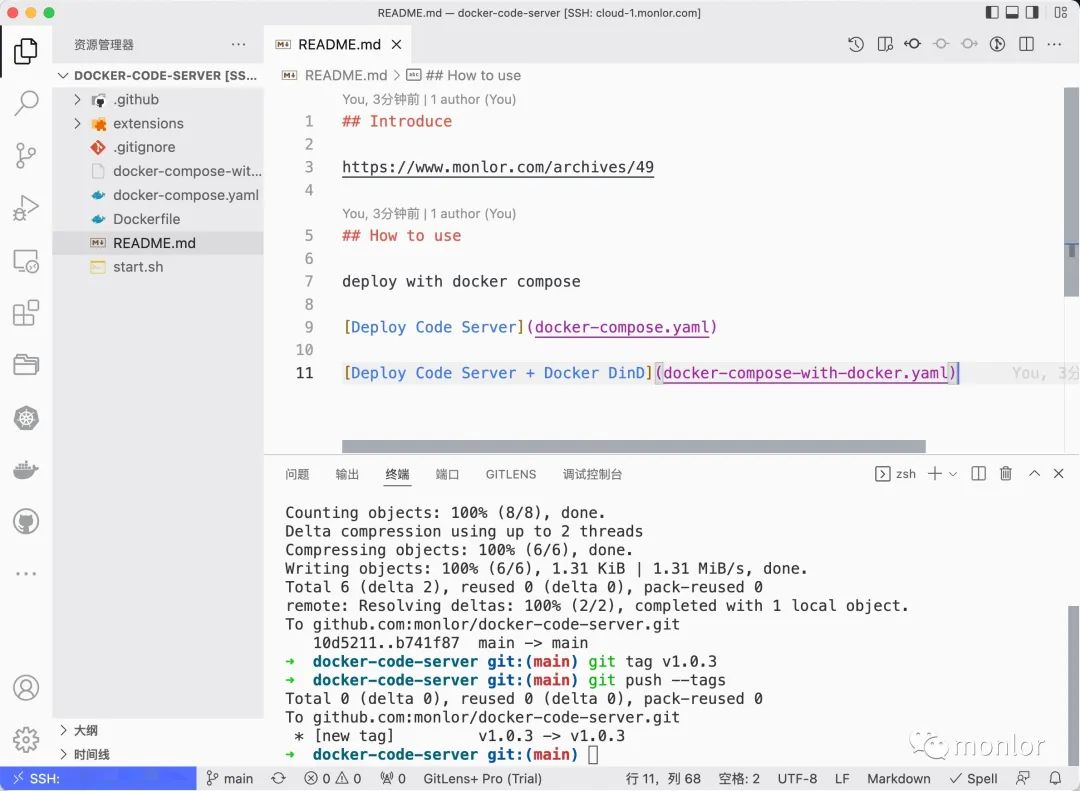Screen dimensions: 1080x791
Task: Open the UTF-8 encoding selector
Action: coord(797,779)
